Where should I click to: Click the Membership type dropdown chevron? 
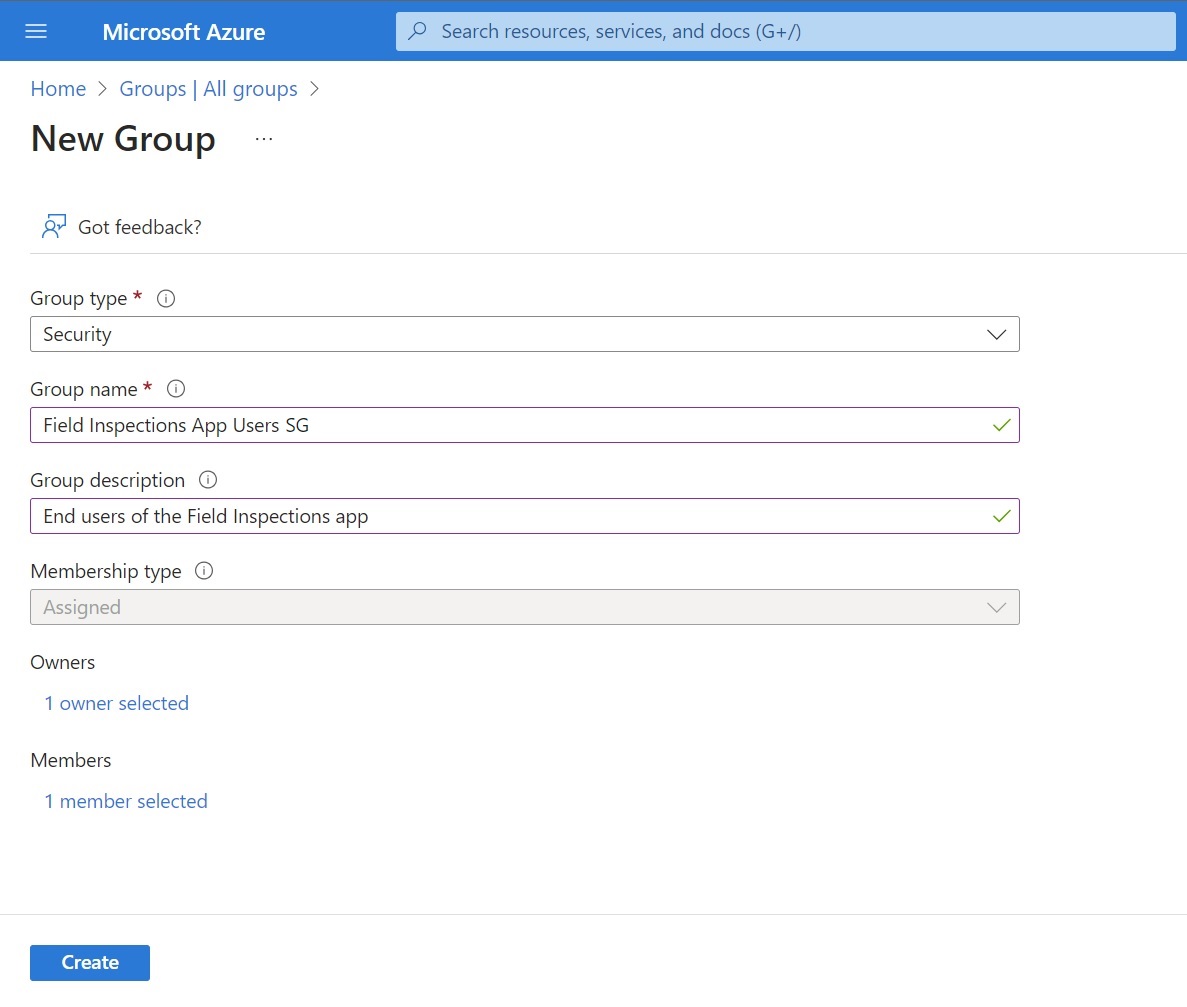pos(996,607)
